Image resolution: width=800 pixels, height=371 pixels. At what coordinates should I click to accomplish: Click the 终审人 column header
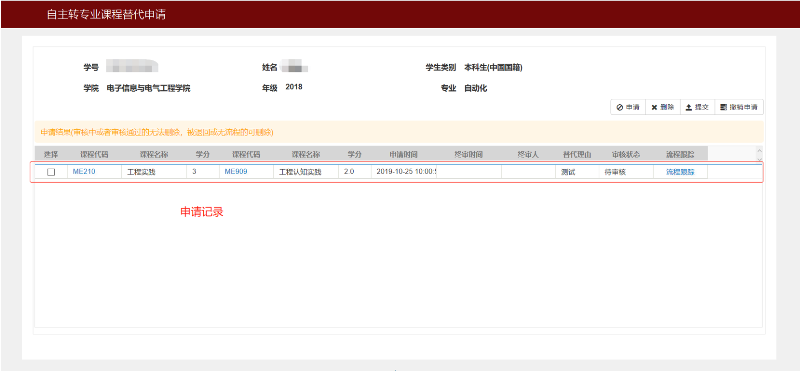pos(528,154)
